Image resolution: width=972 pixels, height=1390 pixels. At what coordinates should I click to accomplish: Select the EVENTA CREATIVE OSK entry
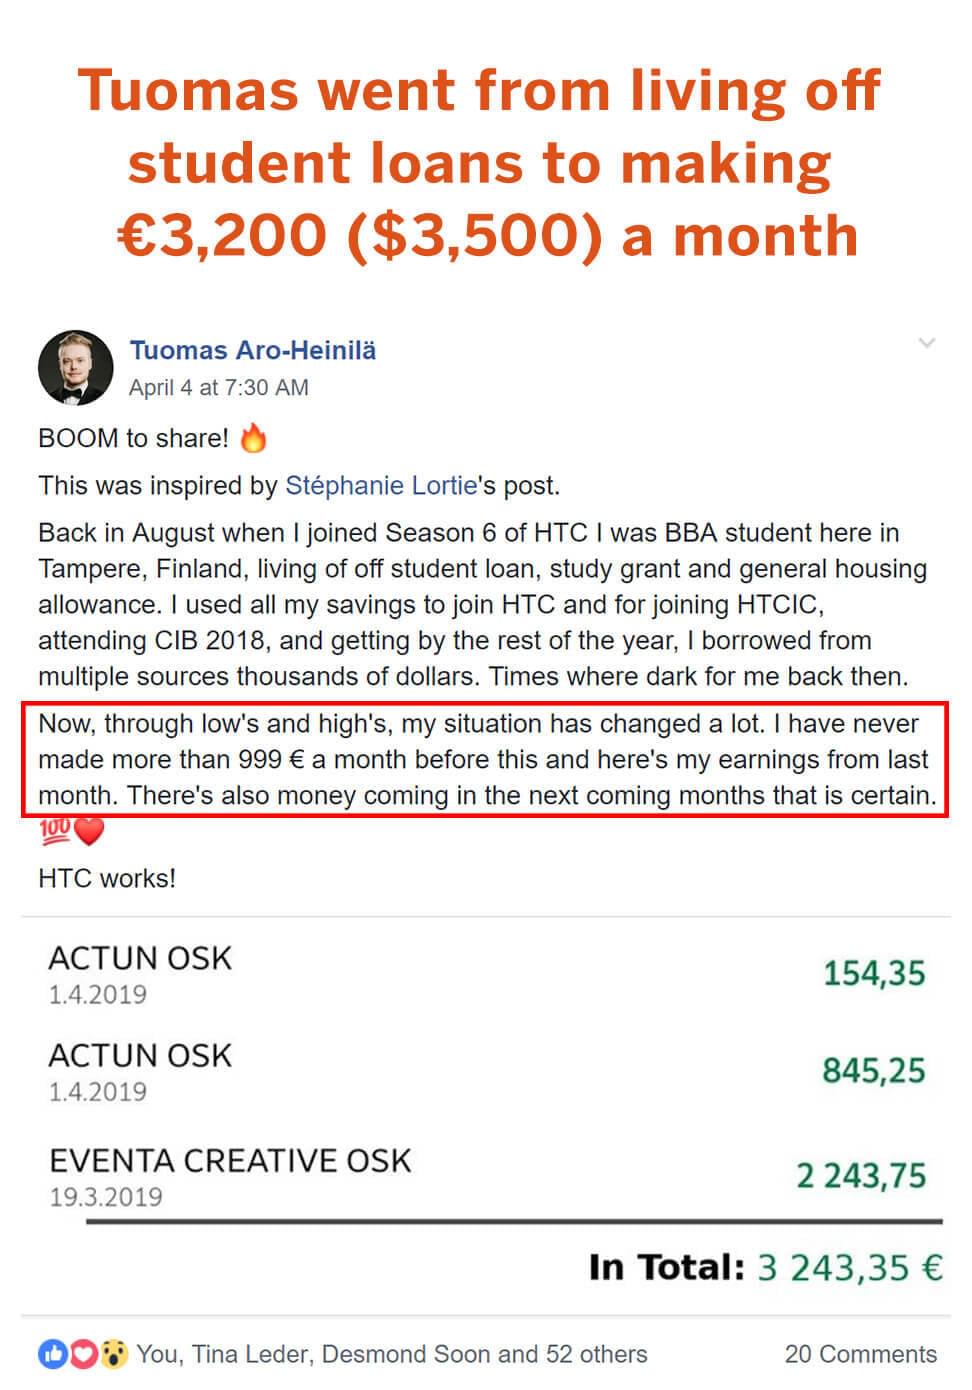pyautogui.click(x=486, y=1176)
